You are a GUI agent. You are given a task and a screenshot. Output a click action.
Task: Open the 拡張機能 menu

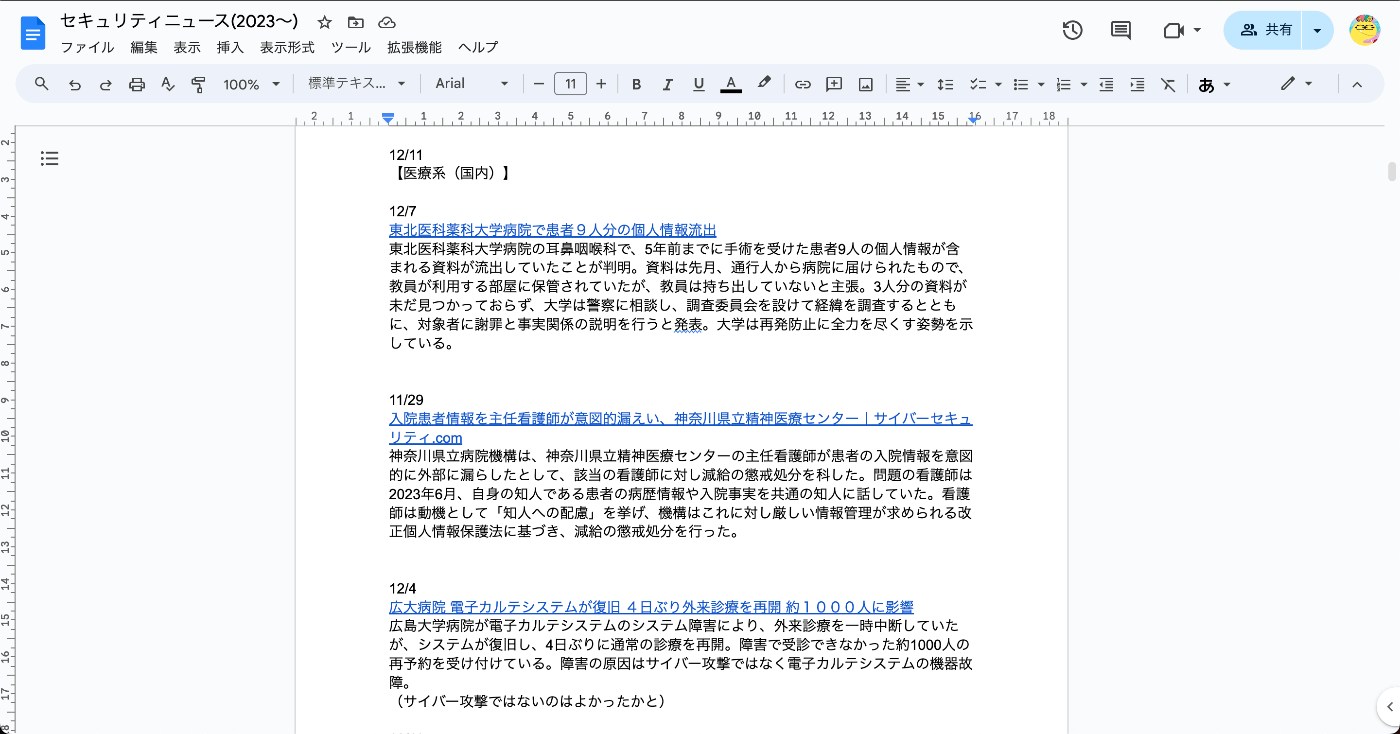[414, 47]
